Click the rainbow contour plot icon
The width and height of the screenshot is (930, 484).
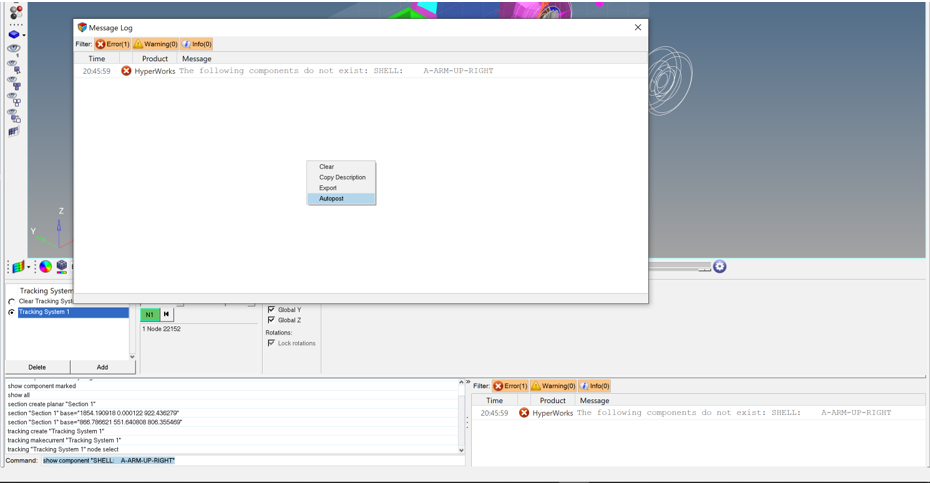coord(18,267)
